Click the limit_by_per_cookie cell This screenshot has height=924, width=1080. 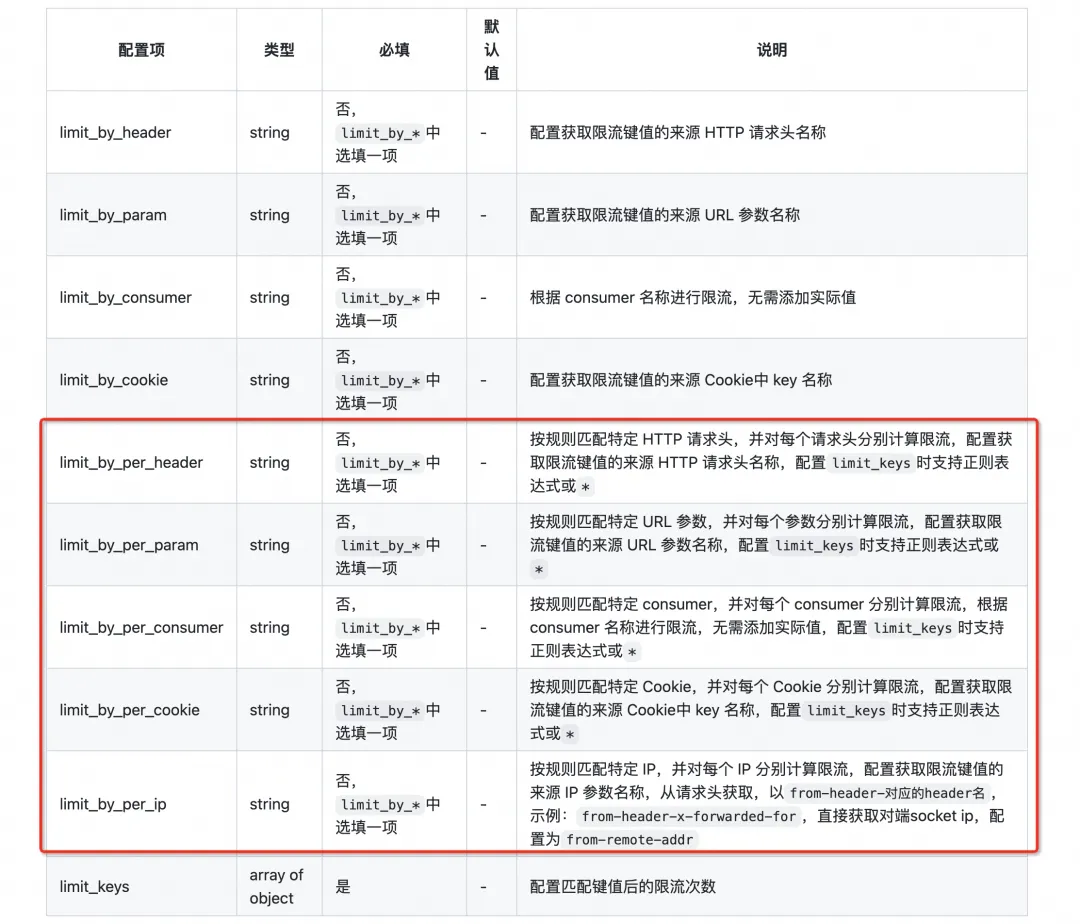pyautogui.click(x=130, y=710)
